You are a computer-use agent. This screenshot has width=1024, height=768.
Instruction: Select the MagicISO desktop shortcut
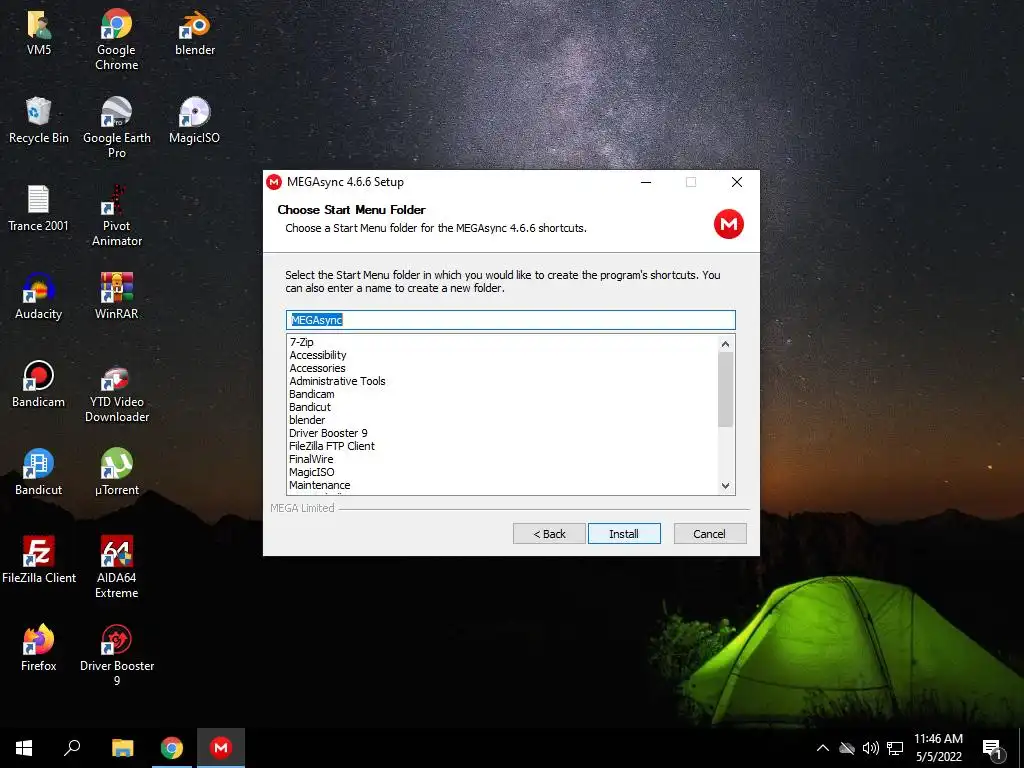[x=195, y=120]
